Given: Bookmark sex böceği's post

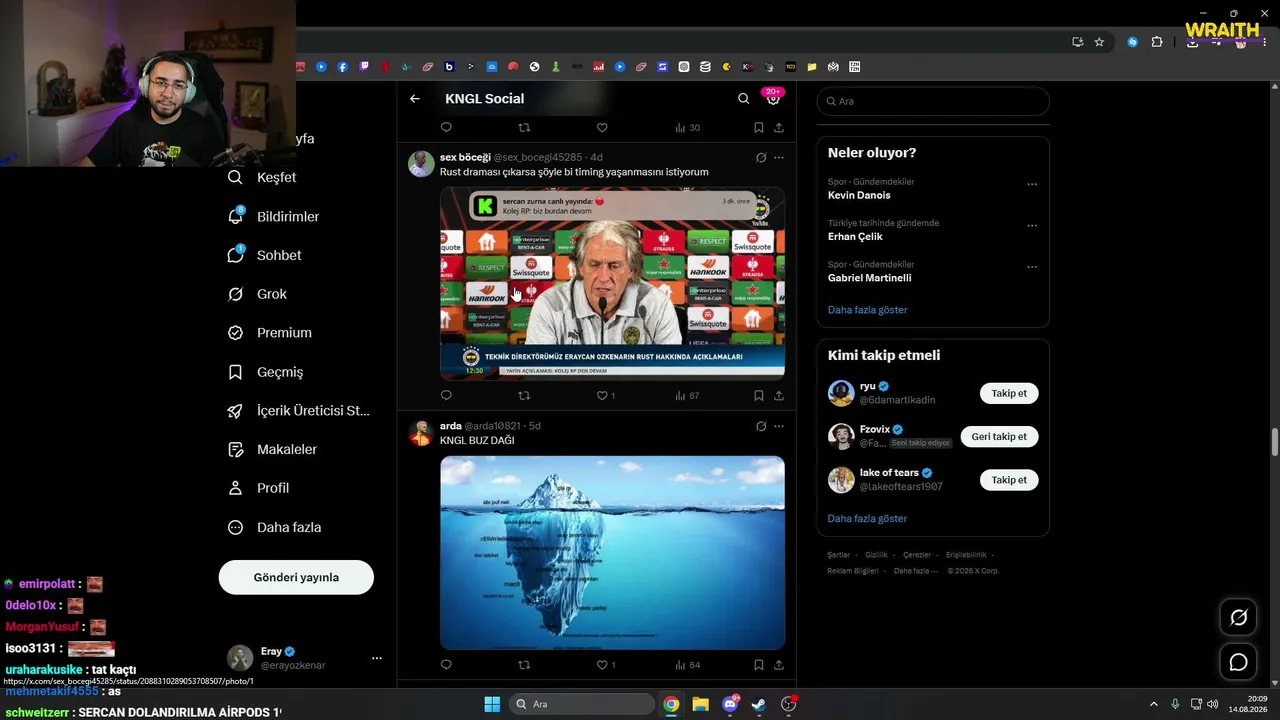Looking at the screenshot, I should click(759, 396).
